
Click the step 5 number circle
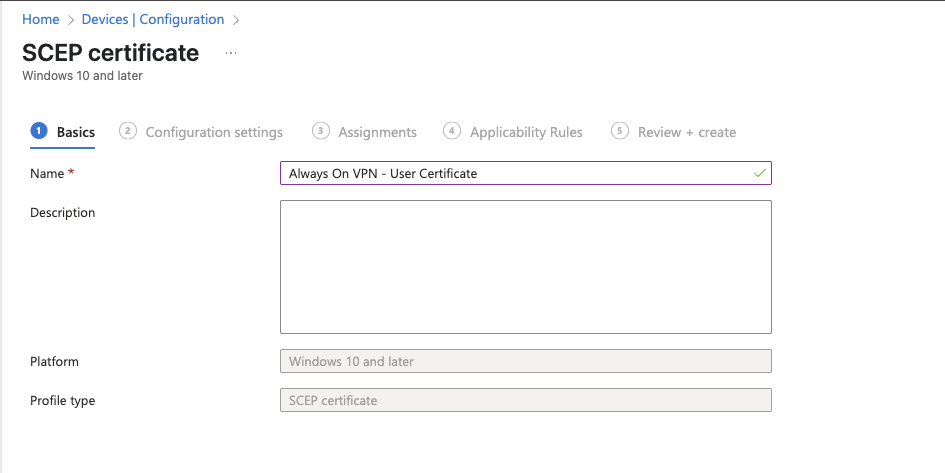[x=620, y=131]
